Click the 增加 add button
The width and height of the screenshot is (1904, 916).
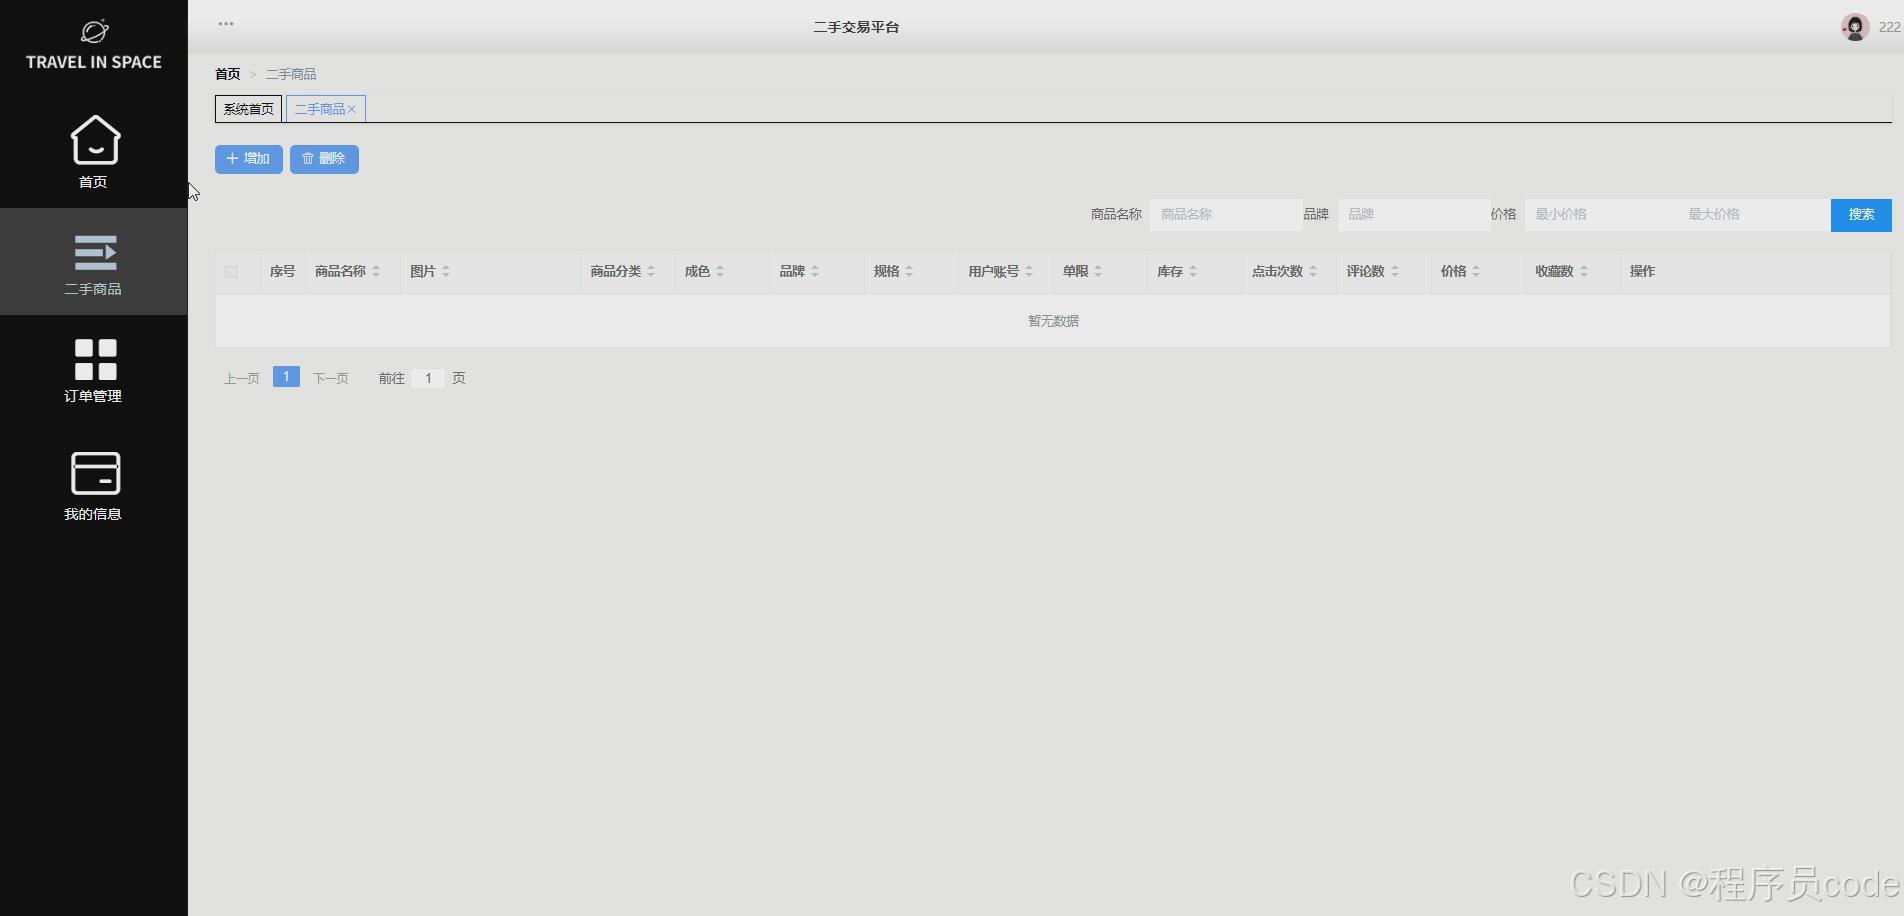(249, 159)
